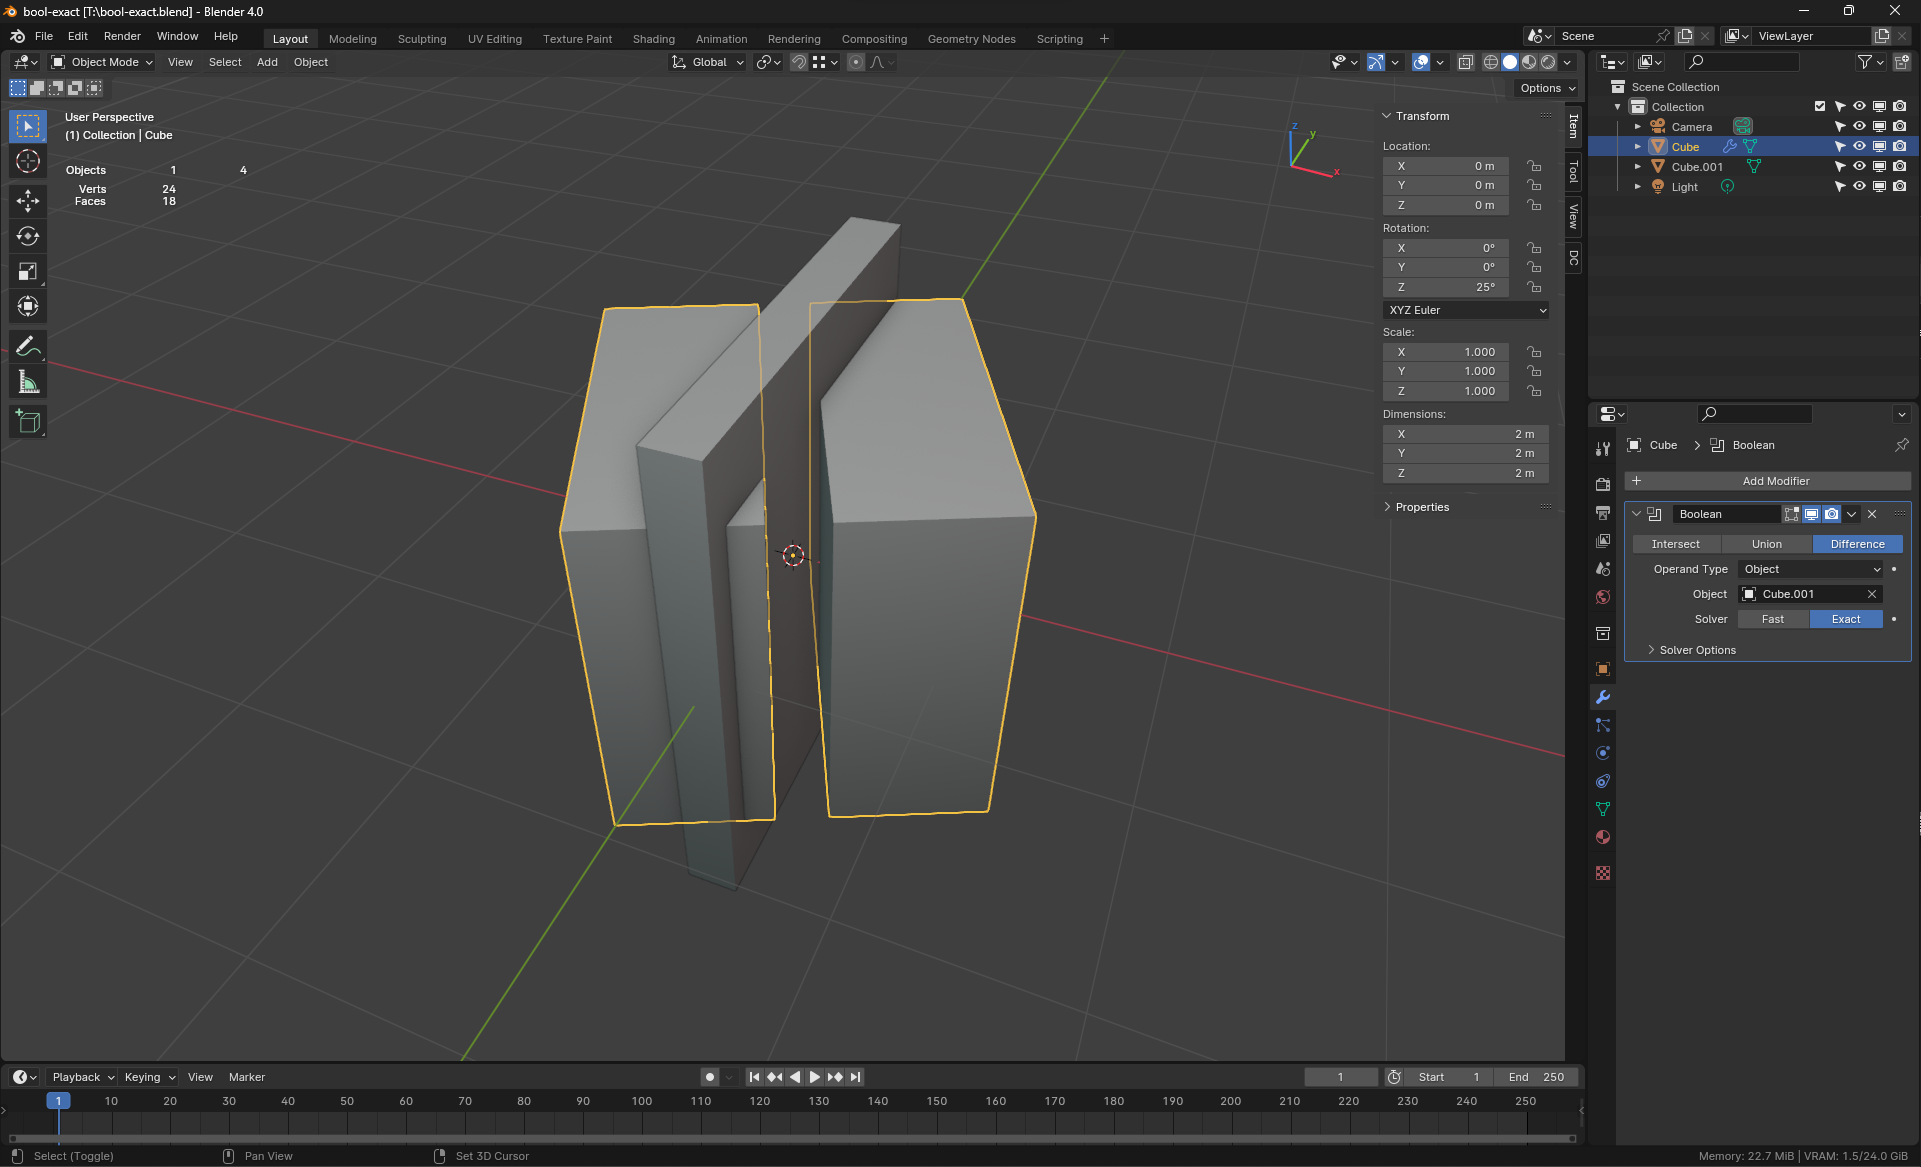Open the Physics properties tab

[x=1603, y=753]
